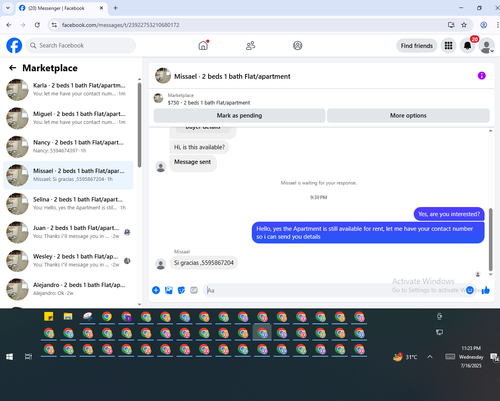The height and width of the screenshot is (401, 500).
Task: Click the Facebook logo
Action: click(14, 45)
